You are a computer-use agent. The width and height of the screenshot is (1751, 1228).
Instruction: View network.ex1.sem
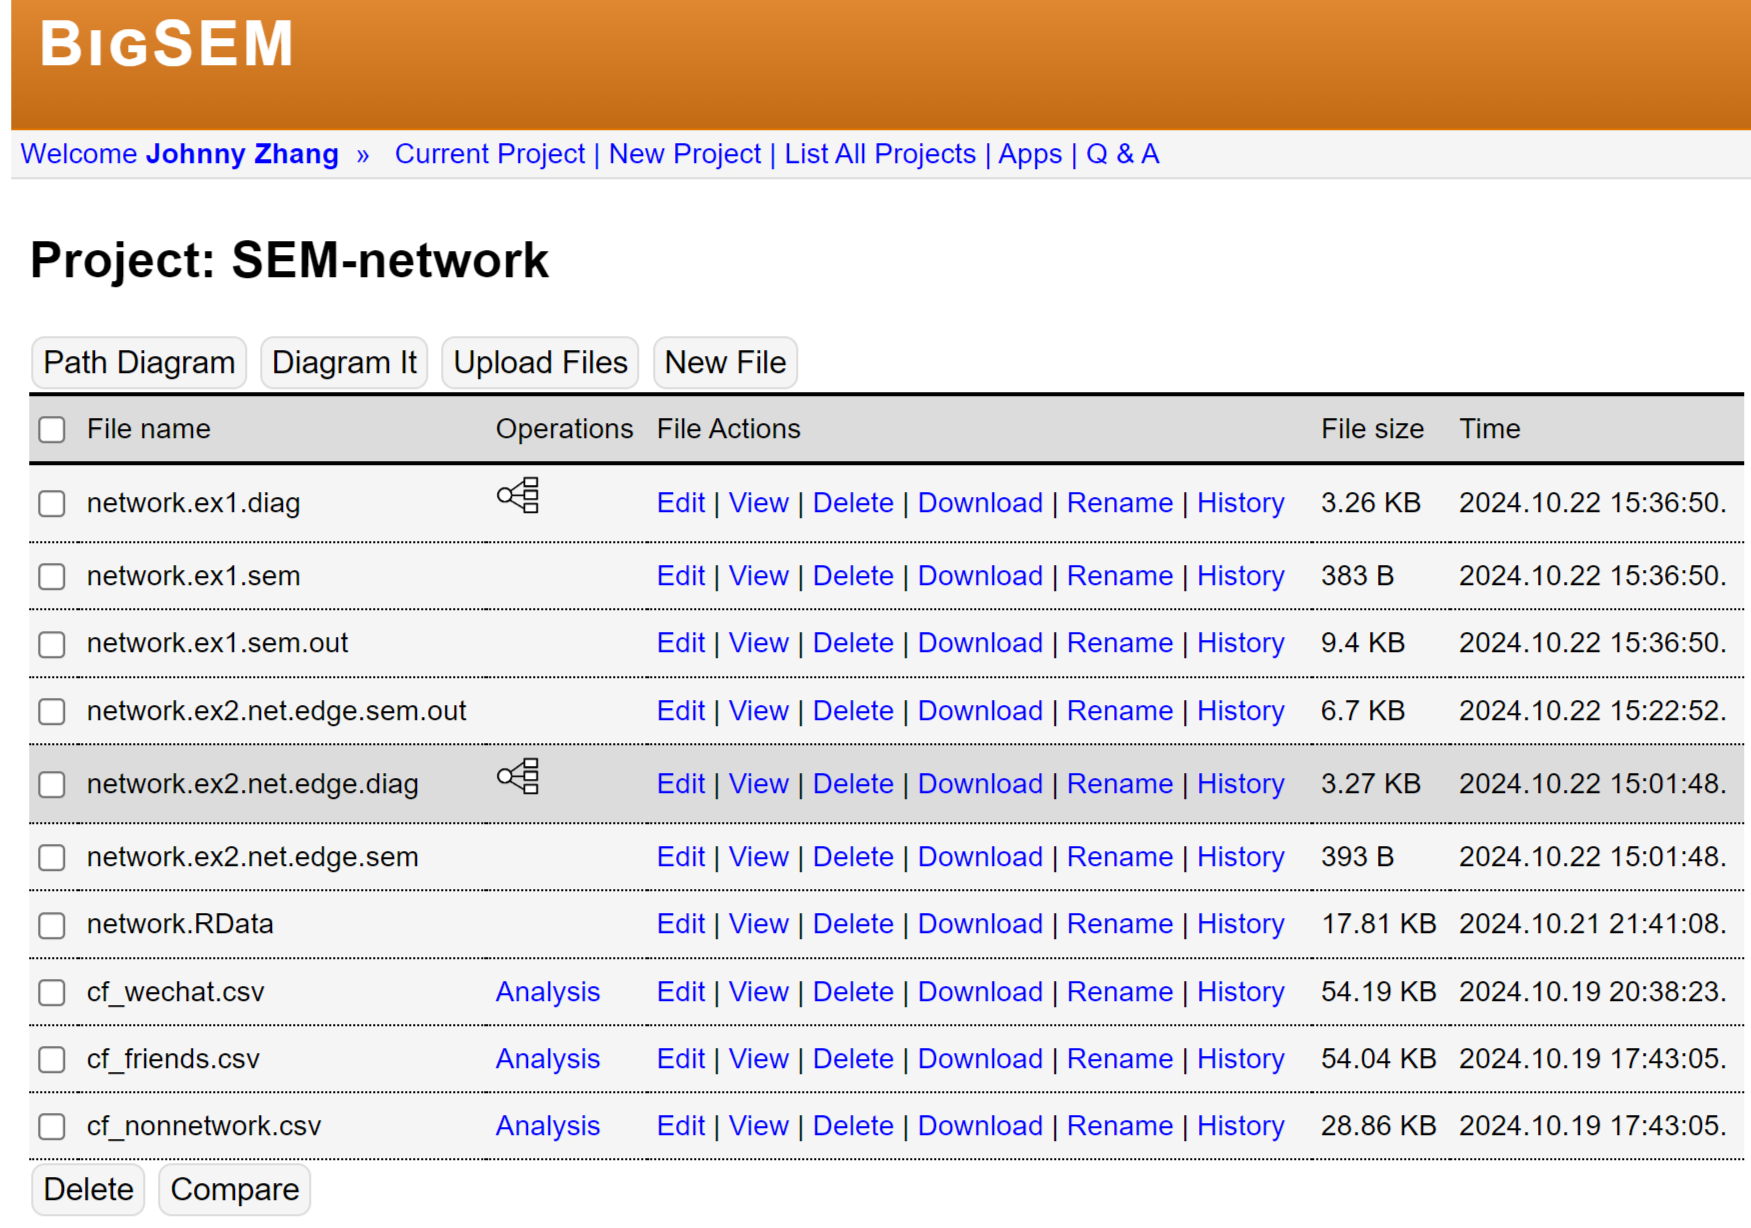pyautogui.click(x=759, y=575)
